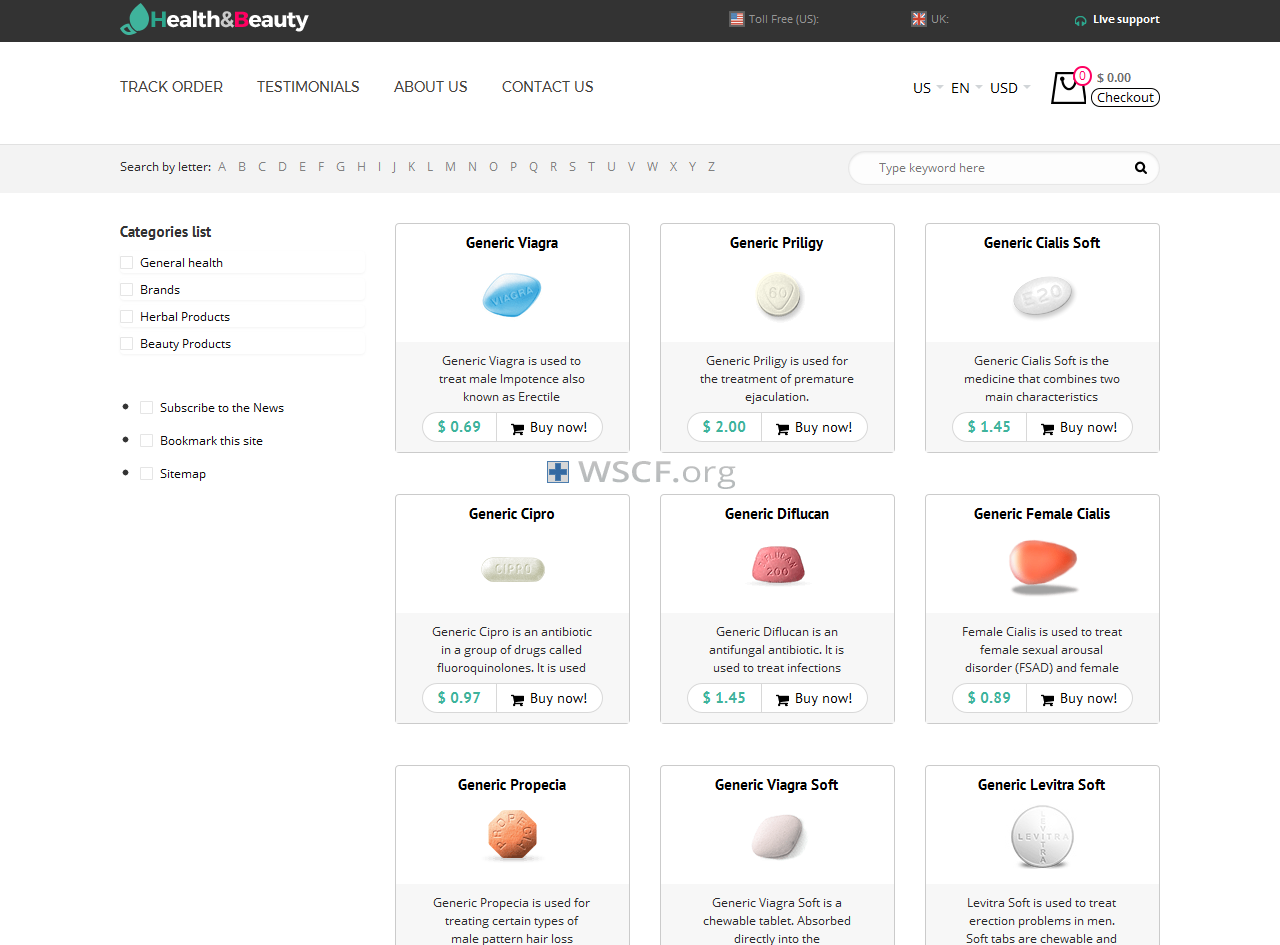Click Buy now for Generic Priligy
1280x945 pixels.
click(814, 427)
